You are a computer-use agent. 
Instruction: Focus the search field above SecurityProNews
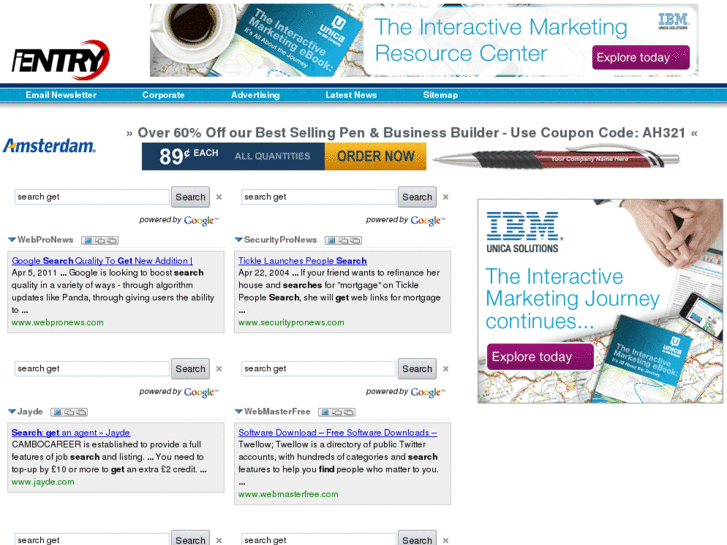pos(319,197)
